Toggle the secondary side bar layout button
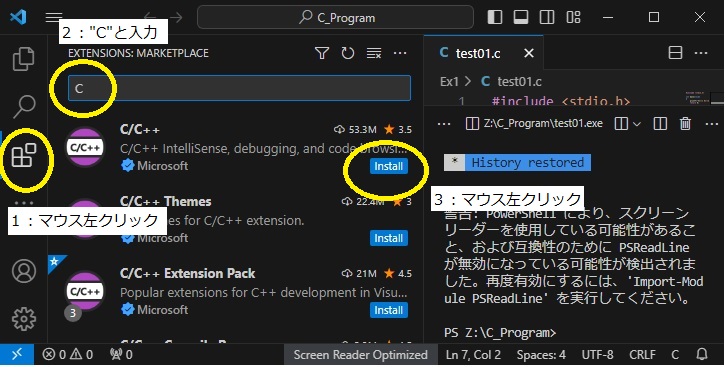This screenshot has width=725, height=367. click(x=547, y=18)
